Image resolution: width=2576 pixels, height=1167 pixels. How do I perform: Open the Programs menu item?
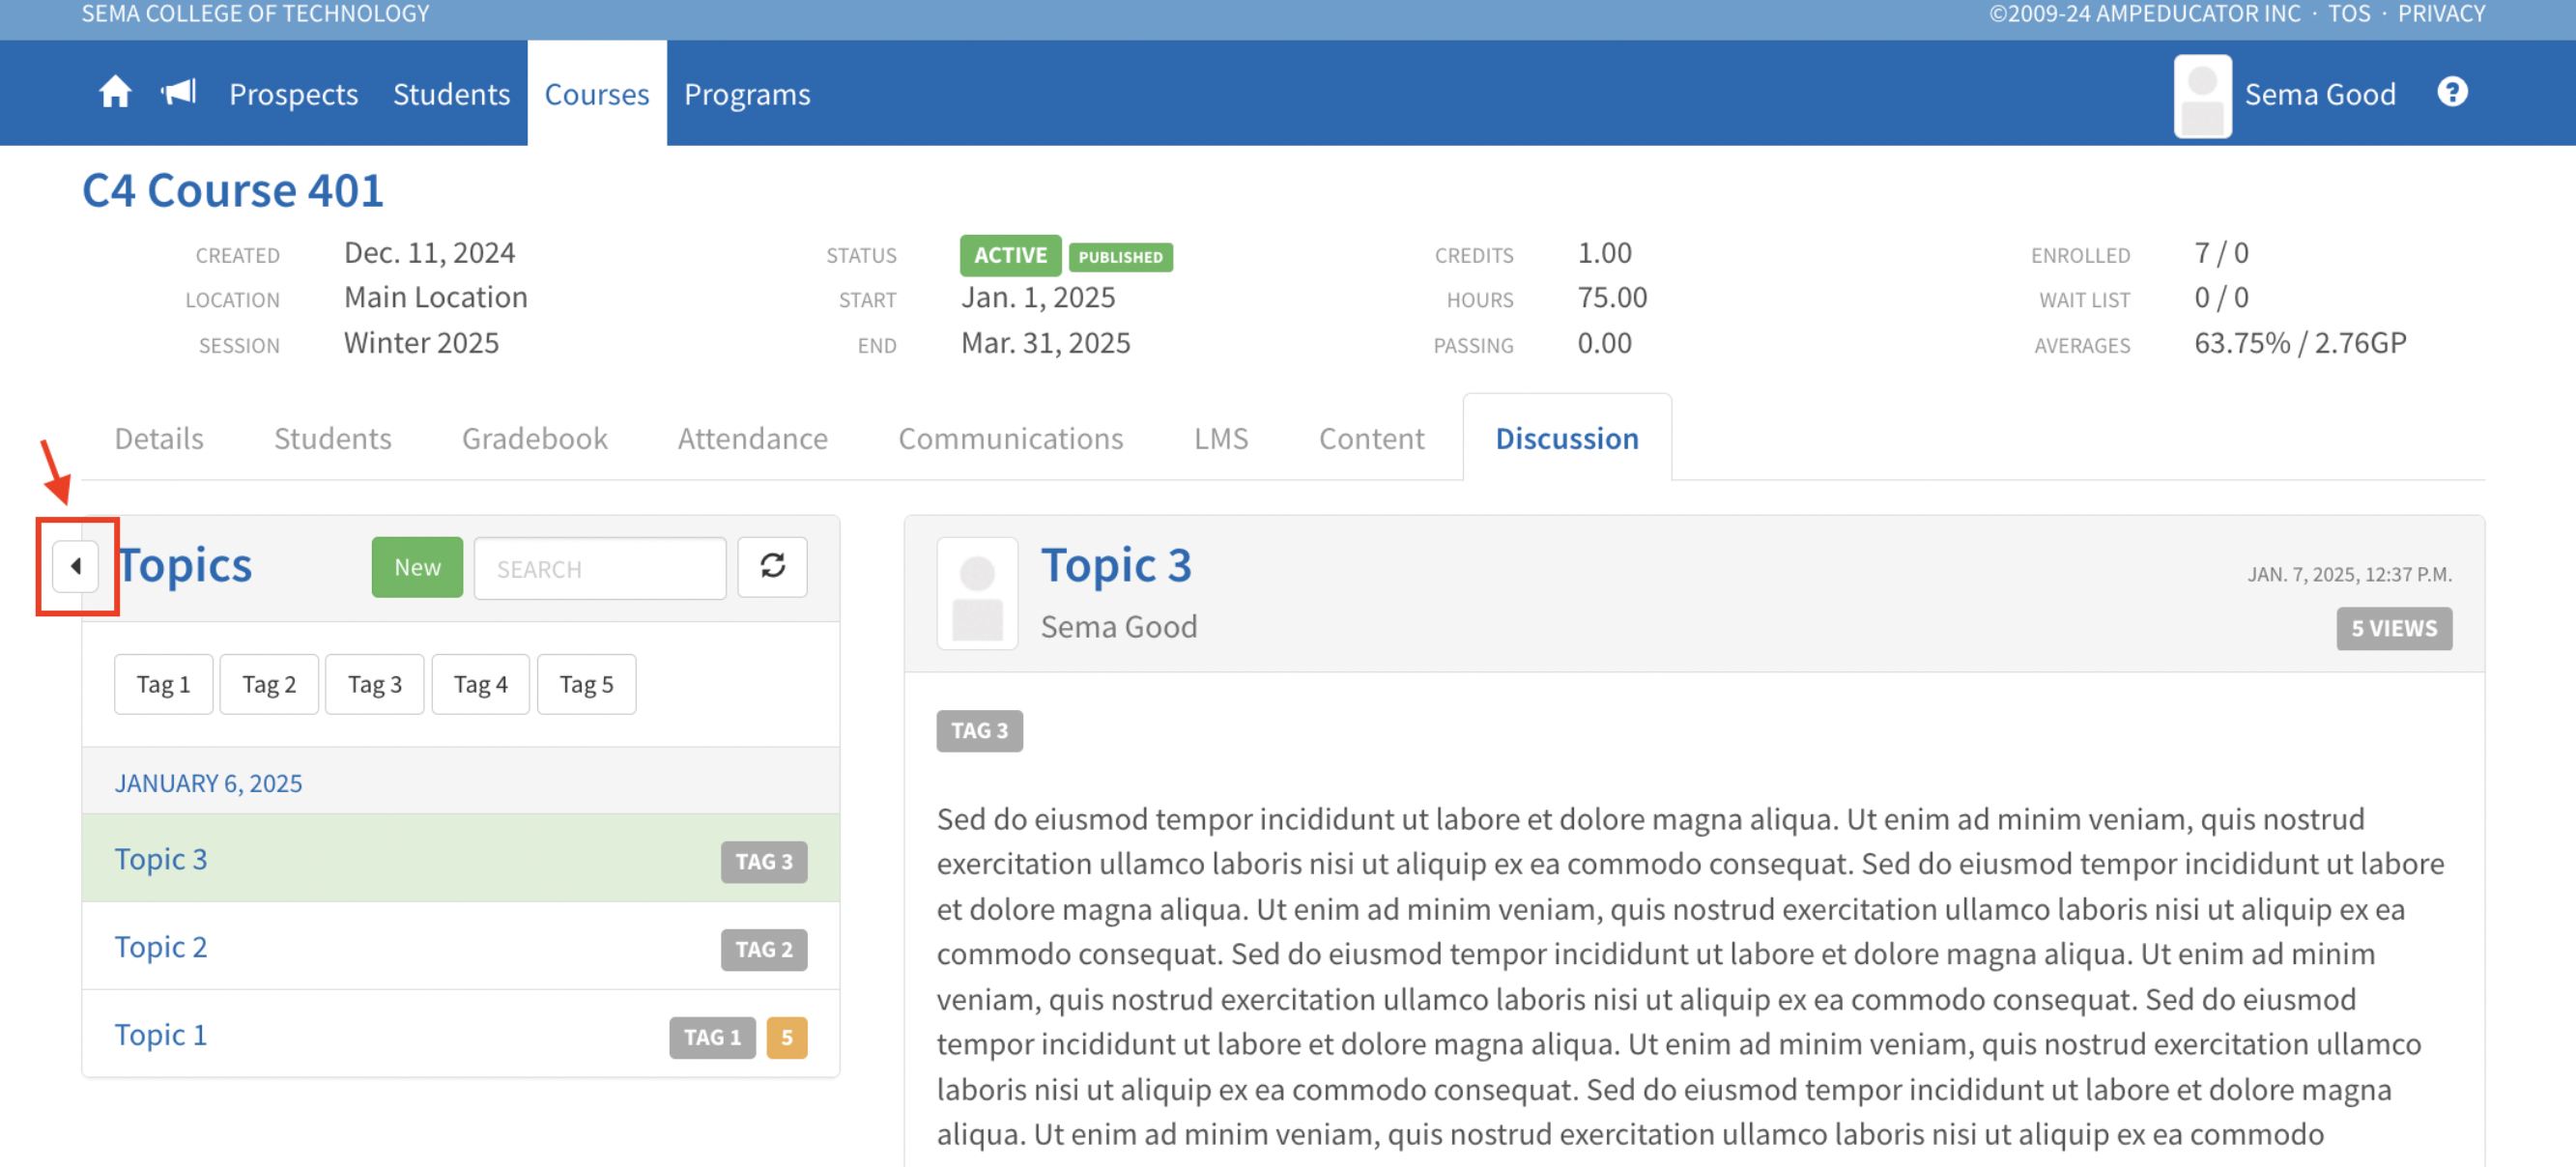pyautogui.click(x=747, y=95)
